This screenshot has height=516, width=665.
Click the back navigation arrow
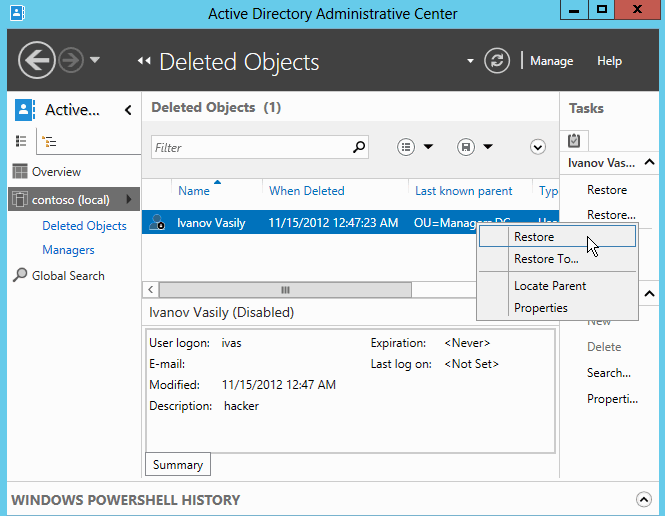37,60
